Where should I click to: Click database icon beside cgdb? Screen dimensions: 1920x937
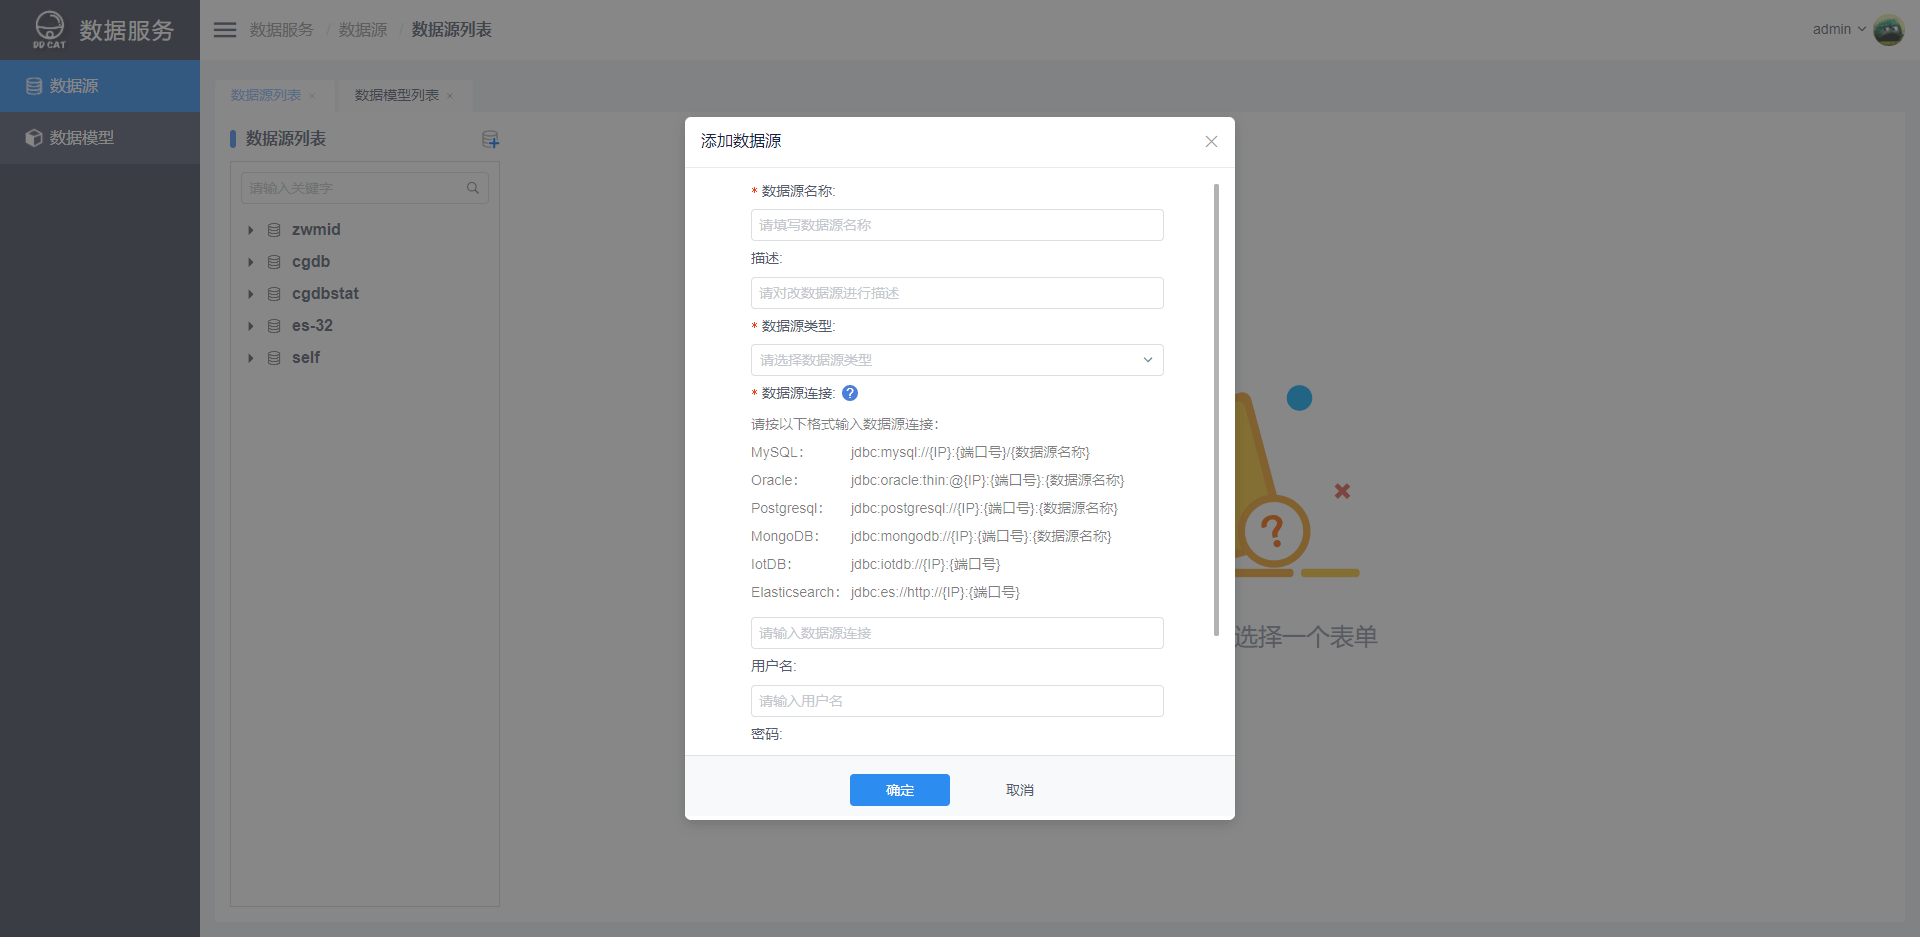[x=274, y=262]
